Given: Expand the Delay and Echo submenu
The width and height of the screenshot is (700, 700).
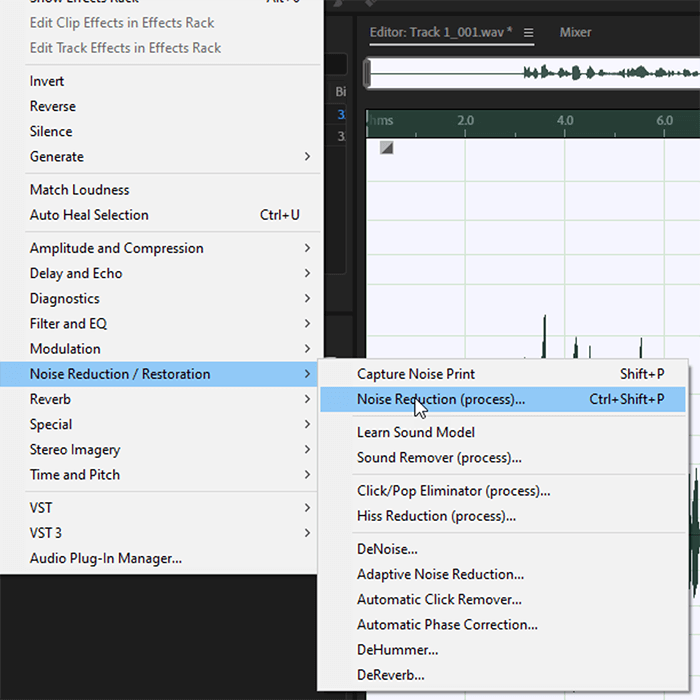Looking at the screenshot, I should [76, 273].
